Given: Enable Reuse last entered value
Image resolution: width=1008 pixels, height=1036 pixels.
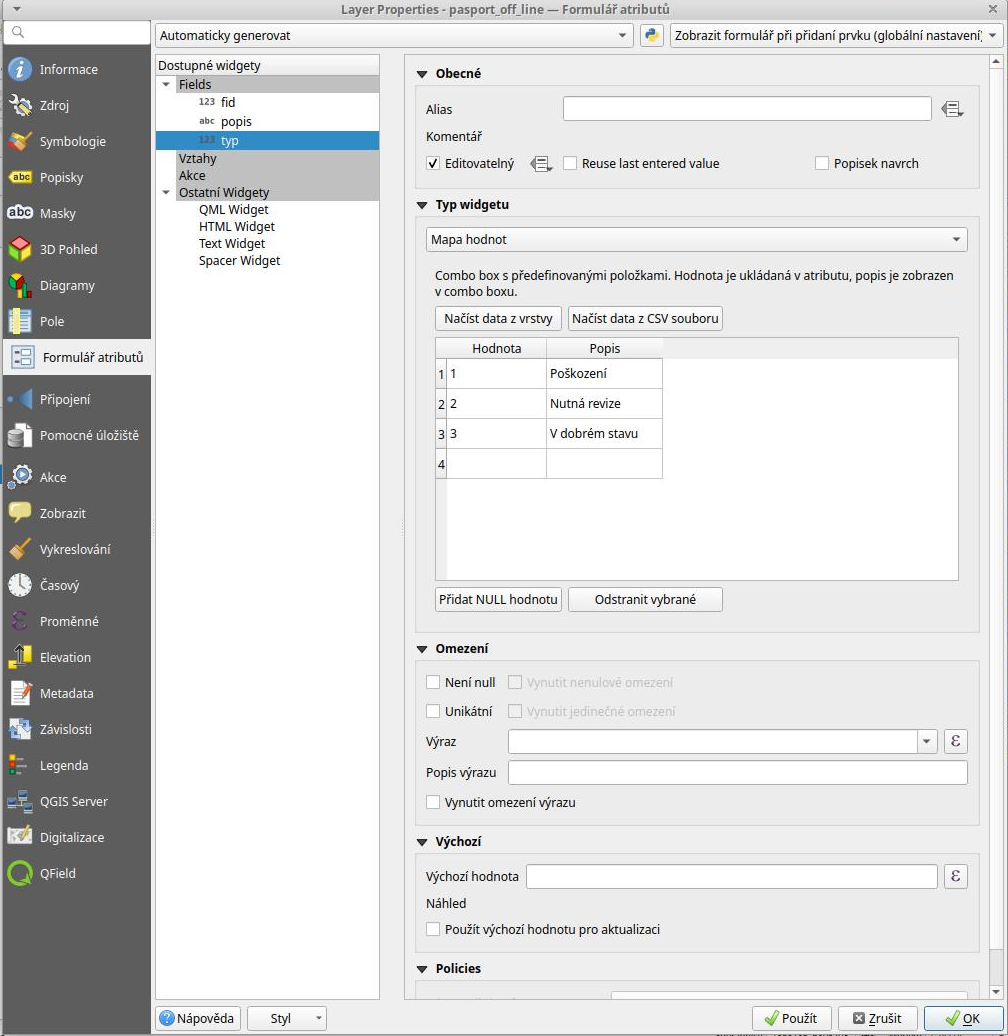Looking at the screenshot, I should click(x=571, y=164).
